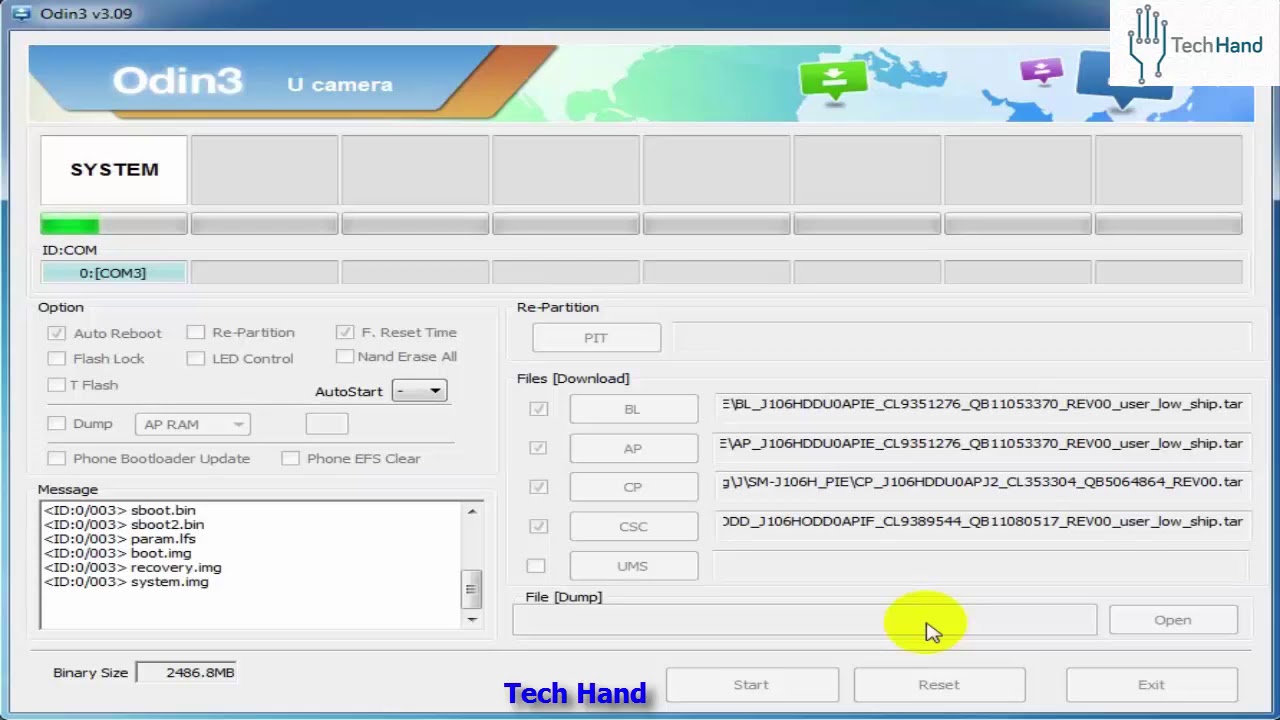Viewport: 1280px width, 720px height.
Task: Click the param.lfs log line
Action: pos(120,539)
